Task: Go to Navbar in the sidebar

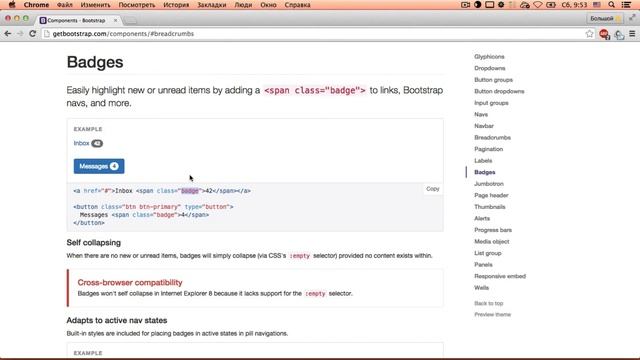Action: pyautogui.click(x=484, y=126)
